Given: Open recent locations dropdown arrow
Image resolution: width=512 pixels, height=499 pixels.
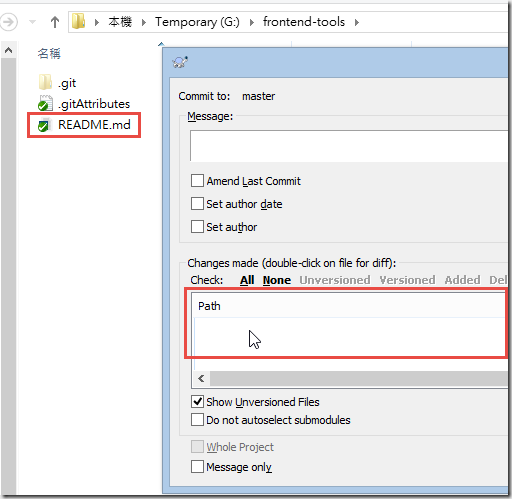Looking at the screenshot, I should 32,22.
